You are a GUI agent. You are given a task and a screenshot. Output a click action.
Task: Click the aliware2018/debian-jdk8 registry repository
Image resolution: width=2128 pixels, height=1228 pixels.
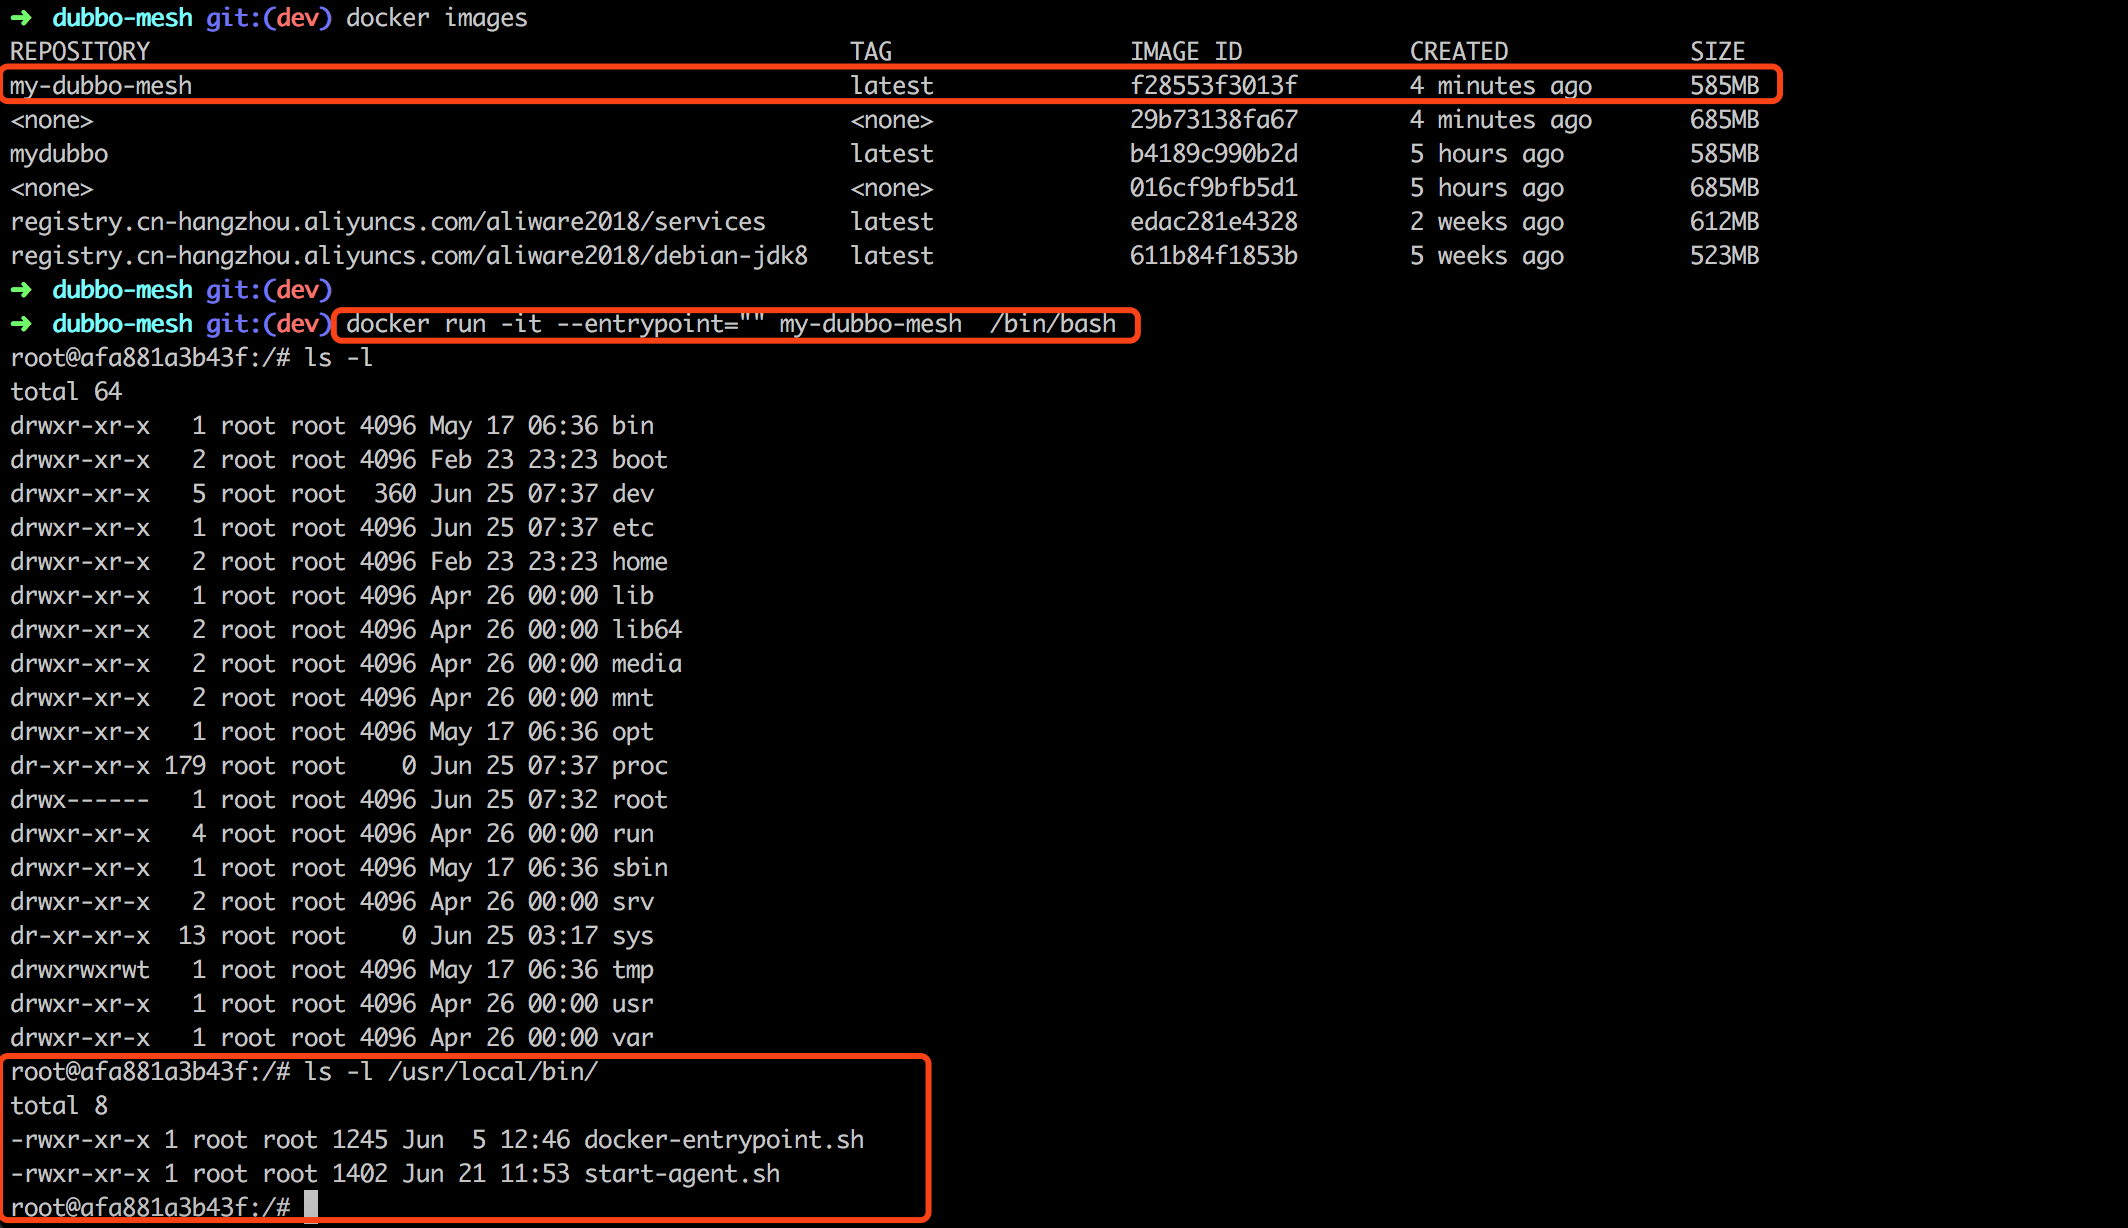click(x=409, y=256)
